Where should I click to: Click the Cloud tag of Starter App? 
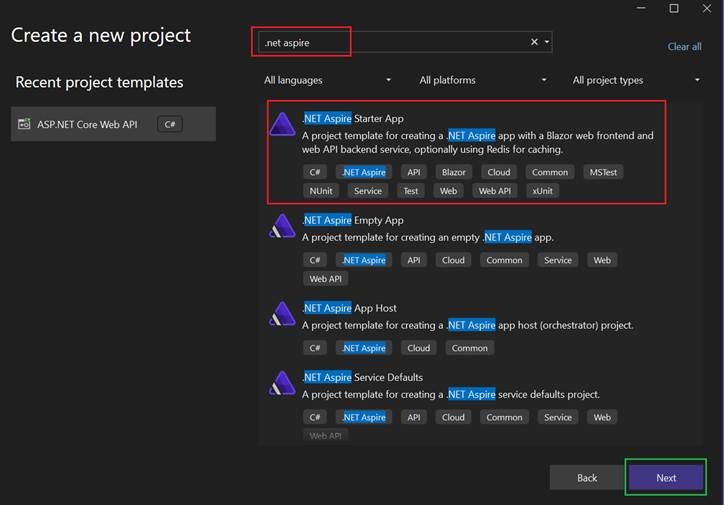pos(499,172)
